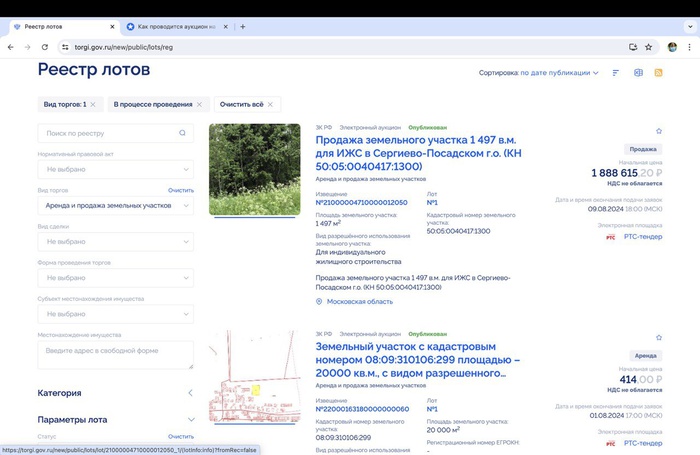Viewport: 700px width, 455px height.
Task: Click 'Очистить' link next to Вид торгов
Action: pyautogui.click(x=180, y=190)
